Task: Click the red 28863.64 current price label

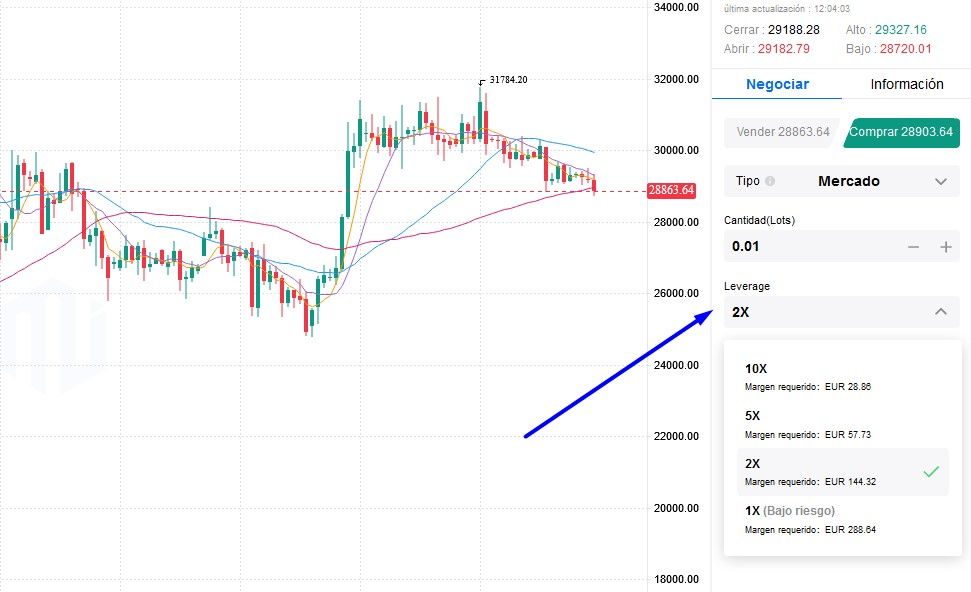Action: click(x=671, y=190)
